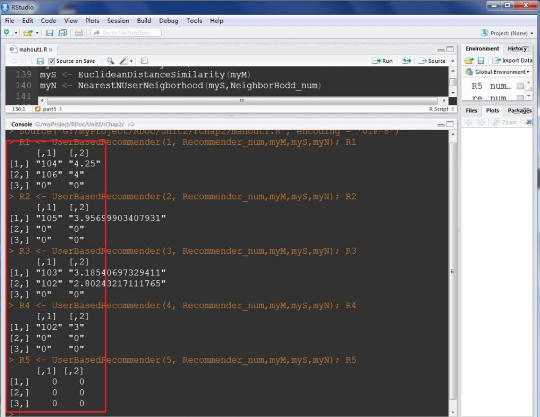Viewport: 540px width, 417px height.
Task: Maximize the source editor pane
Action: coord(450,49)
